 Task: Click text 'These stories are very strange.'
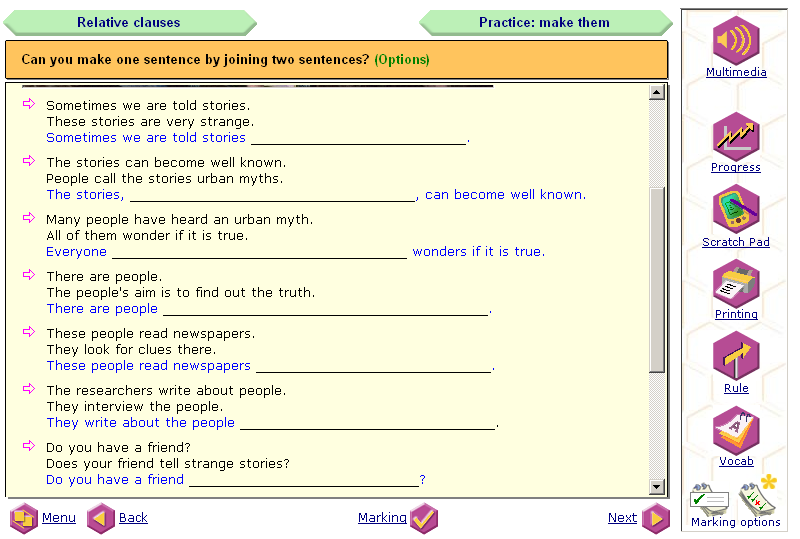point(150,122)
